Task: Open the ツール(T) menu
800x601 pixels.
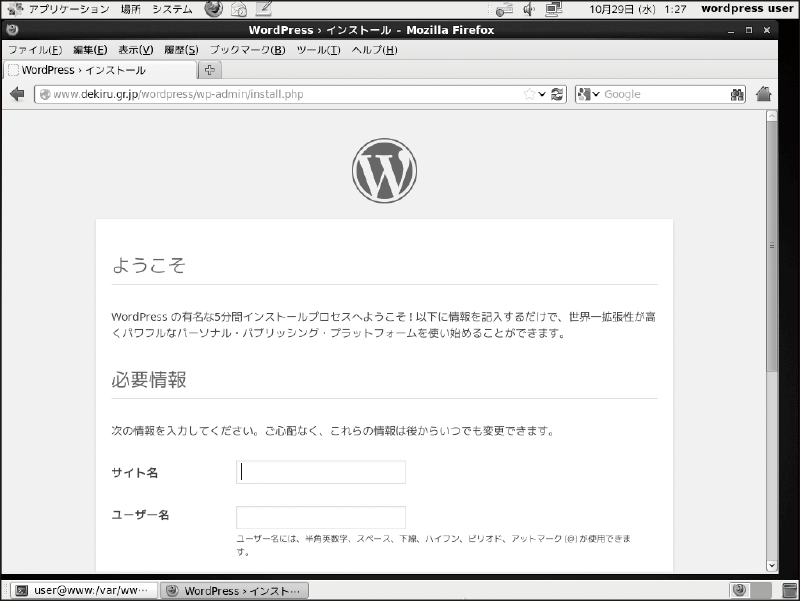Action: click(318, 50)
